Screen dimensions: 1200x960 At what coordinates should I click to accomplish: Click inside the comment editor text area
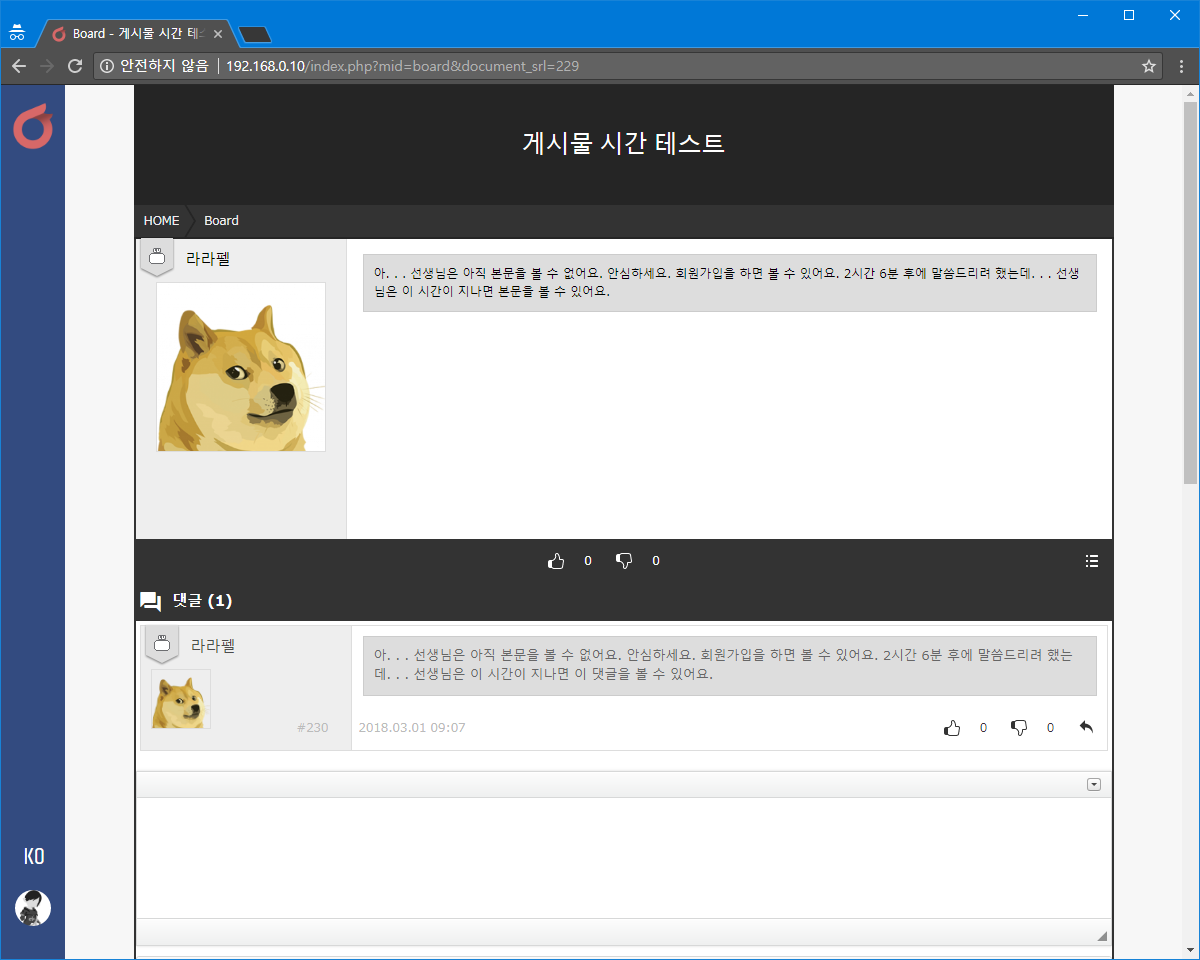pos(624,858)
